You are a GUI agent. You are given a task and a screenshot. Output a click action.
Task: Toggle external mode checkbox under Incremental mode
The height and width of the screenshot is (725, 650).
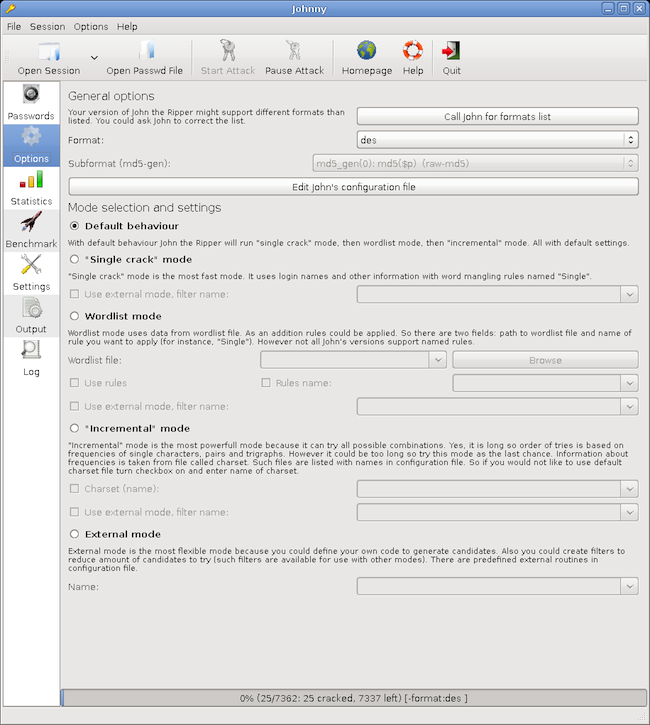click(x=74, y=512)
